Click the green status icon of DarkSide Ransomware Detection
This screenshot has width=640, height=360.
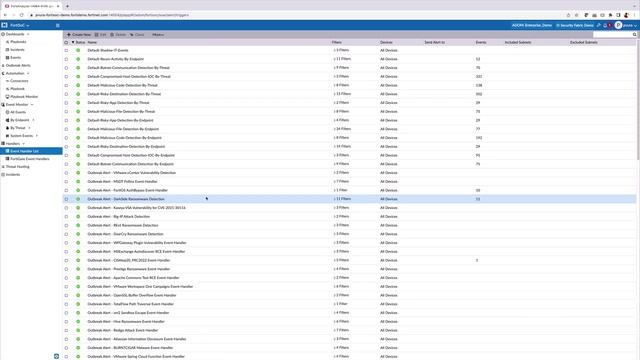tap(78, 199)
